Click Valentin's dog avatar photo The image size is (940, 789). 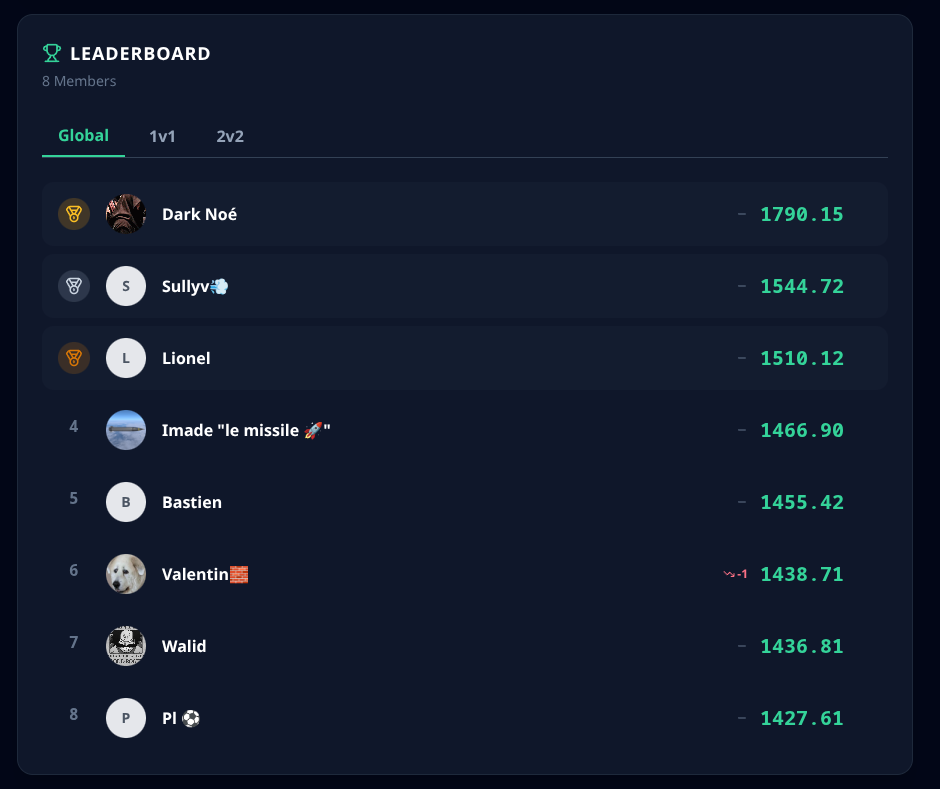(x=126, y=574)
